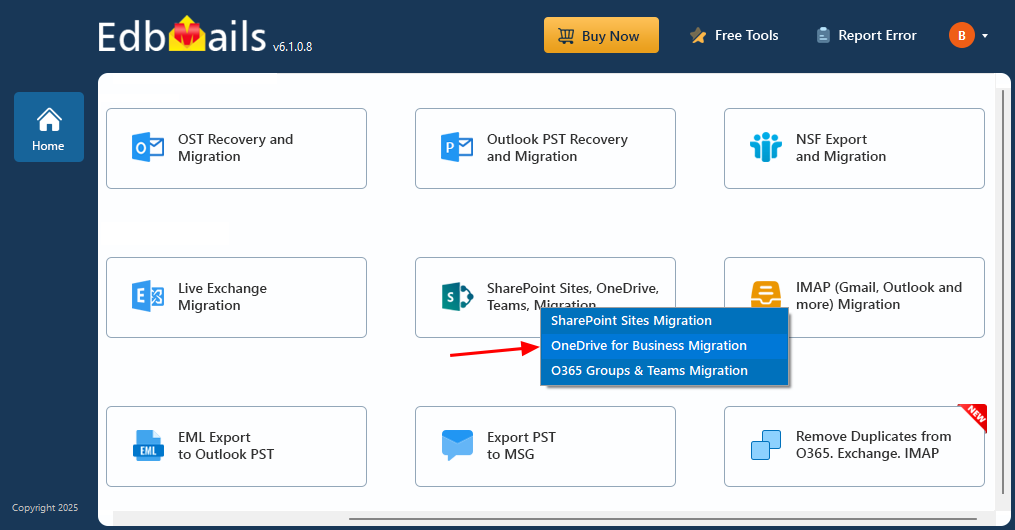Click the inbox tray icon on IMAP Migration card
Viewport: 1015px width, 530px height.
click(766, 294)
